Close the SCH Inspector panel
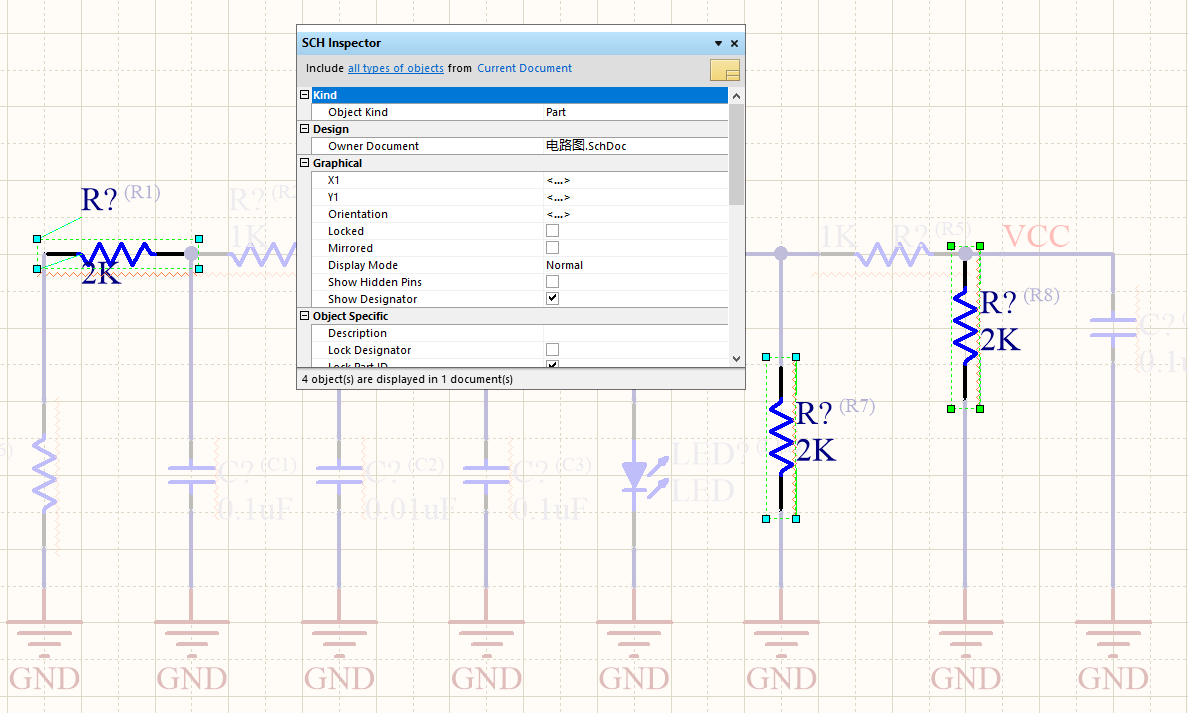The image size is (1188, 713). (x=734, y=43)
